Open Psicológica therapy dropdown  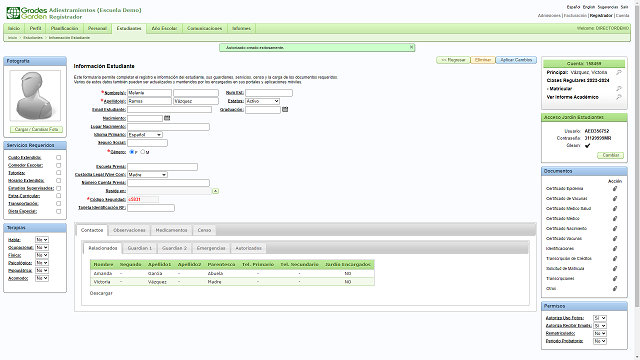[42, 263]
